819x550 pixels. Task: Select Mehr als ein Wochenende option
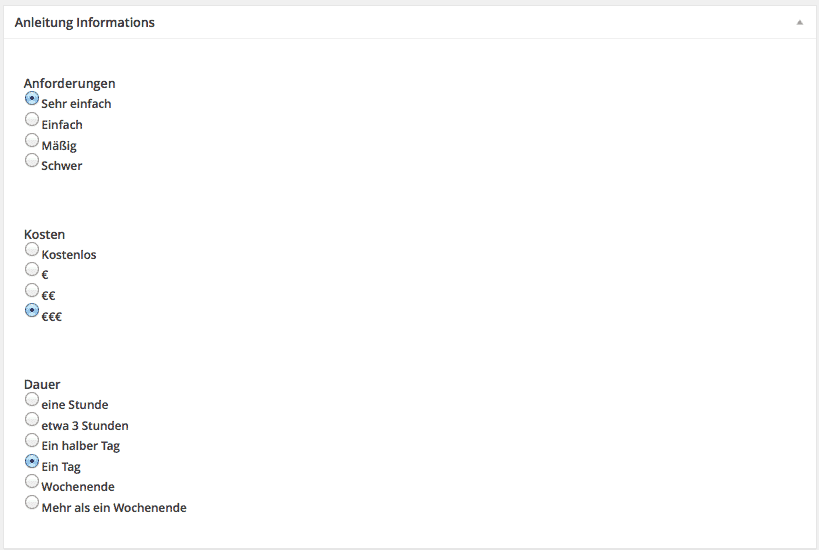pyautogui.click(x=32, y=503)
